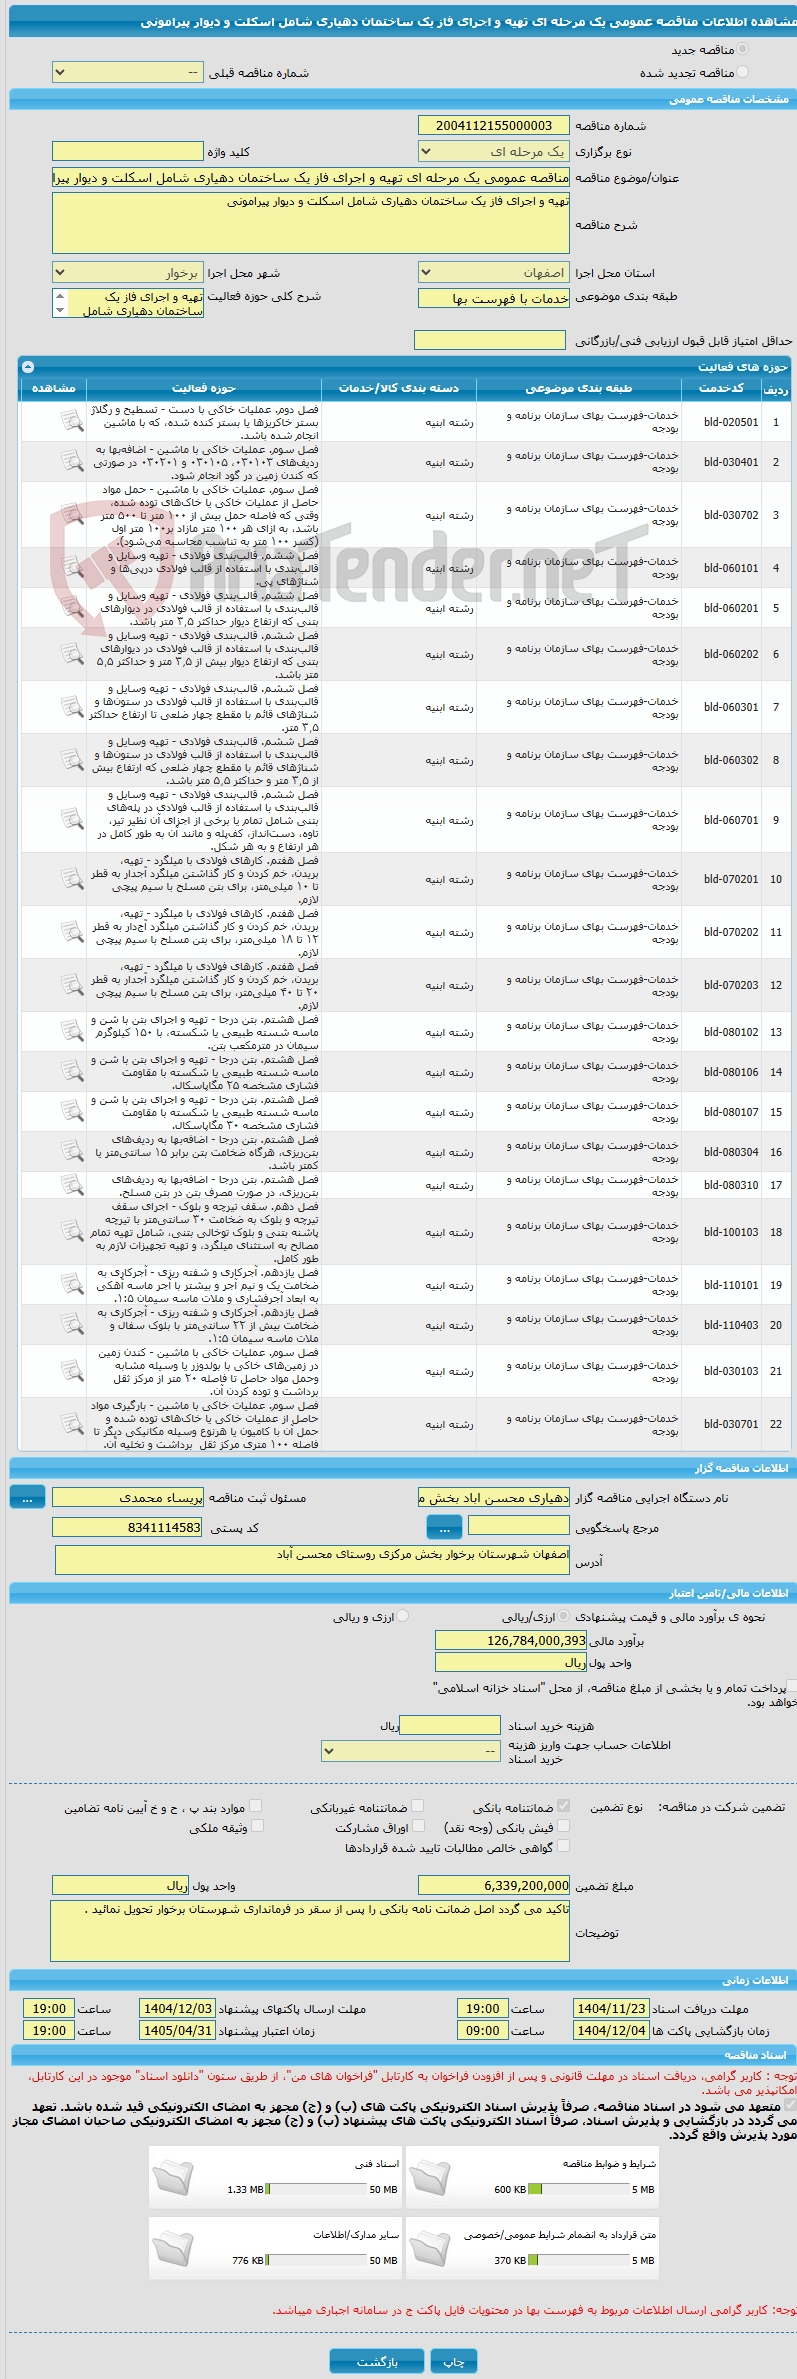Click the شماره مناقصه field
Image resolution: width=797 pixels, height=2379 pixels.
[494, 126]
